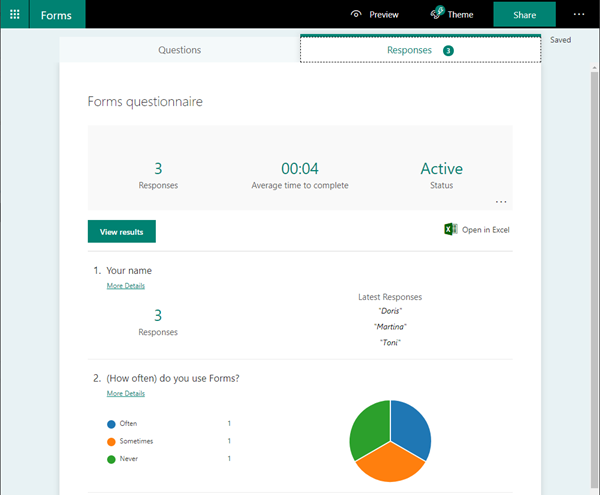Open More Details for Your name question
This screenshot has width=600, height=495.
click(x=126, y=286)
